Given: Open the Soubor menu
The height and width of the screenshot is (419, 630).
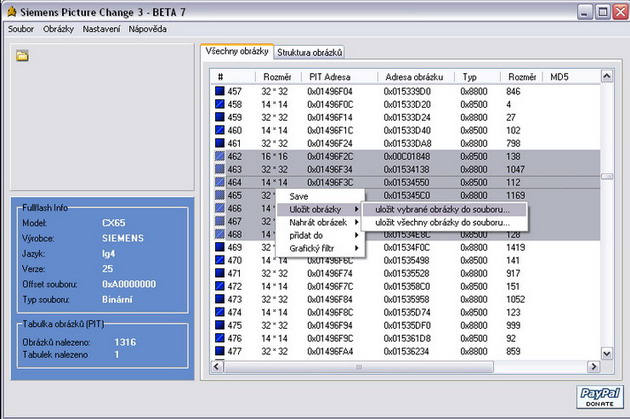Looking at the screenshot, I should tap(21, 29).
